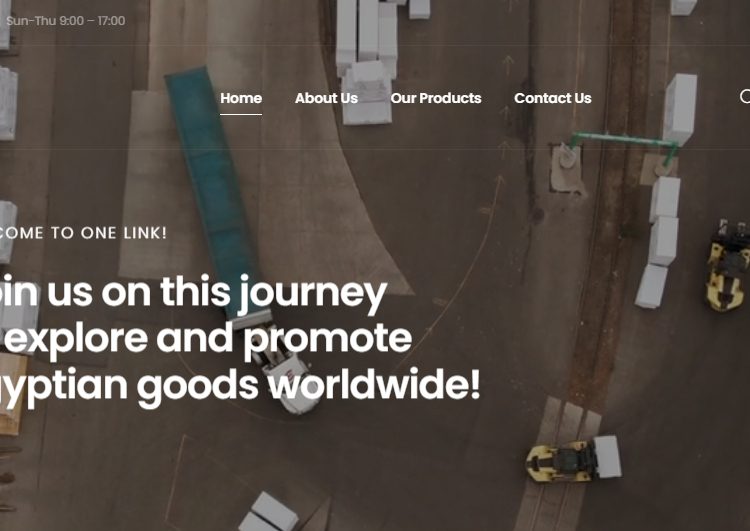This screenshot has height=531, width=750.
Task: Click the 'explore and promote' headline line
Action: 207,339
